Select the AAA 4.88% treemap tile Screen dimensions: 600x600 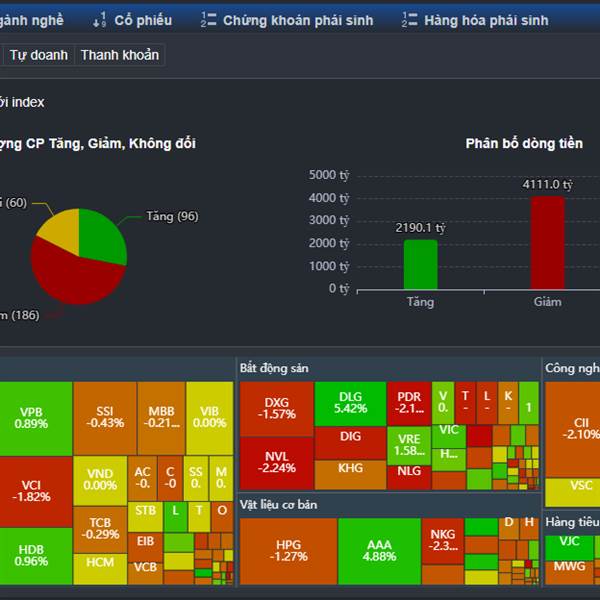(379, 551)
